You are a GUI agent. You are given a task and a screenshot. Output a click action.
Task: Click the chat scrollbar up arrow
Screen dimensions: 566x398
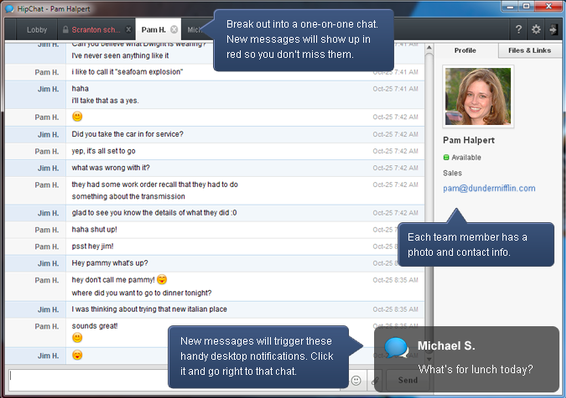429,48
